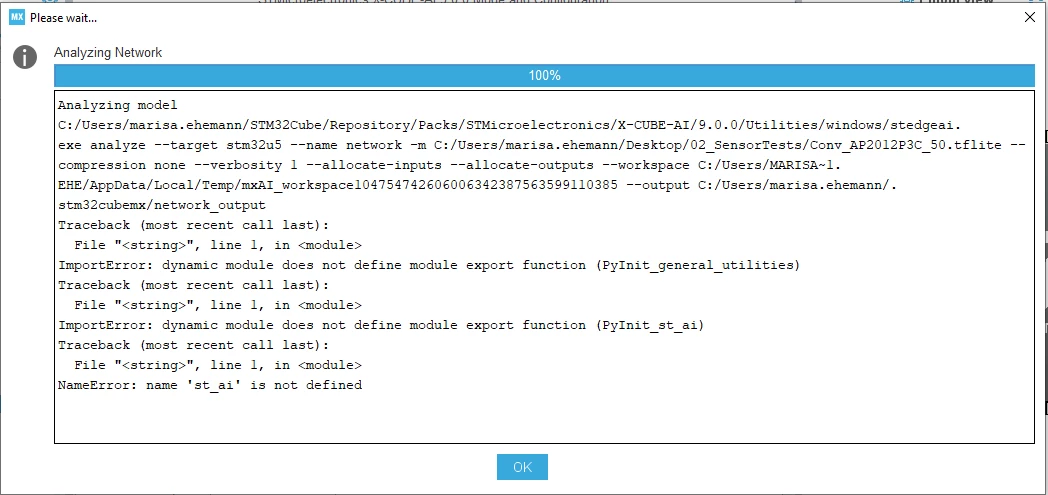Click the PyInit_st_ai ImportError line
Viewport: 1048px width, 495px height.
click(381, 325)
